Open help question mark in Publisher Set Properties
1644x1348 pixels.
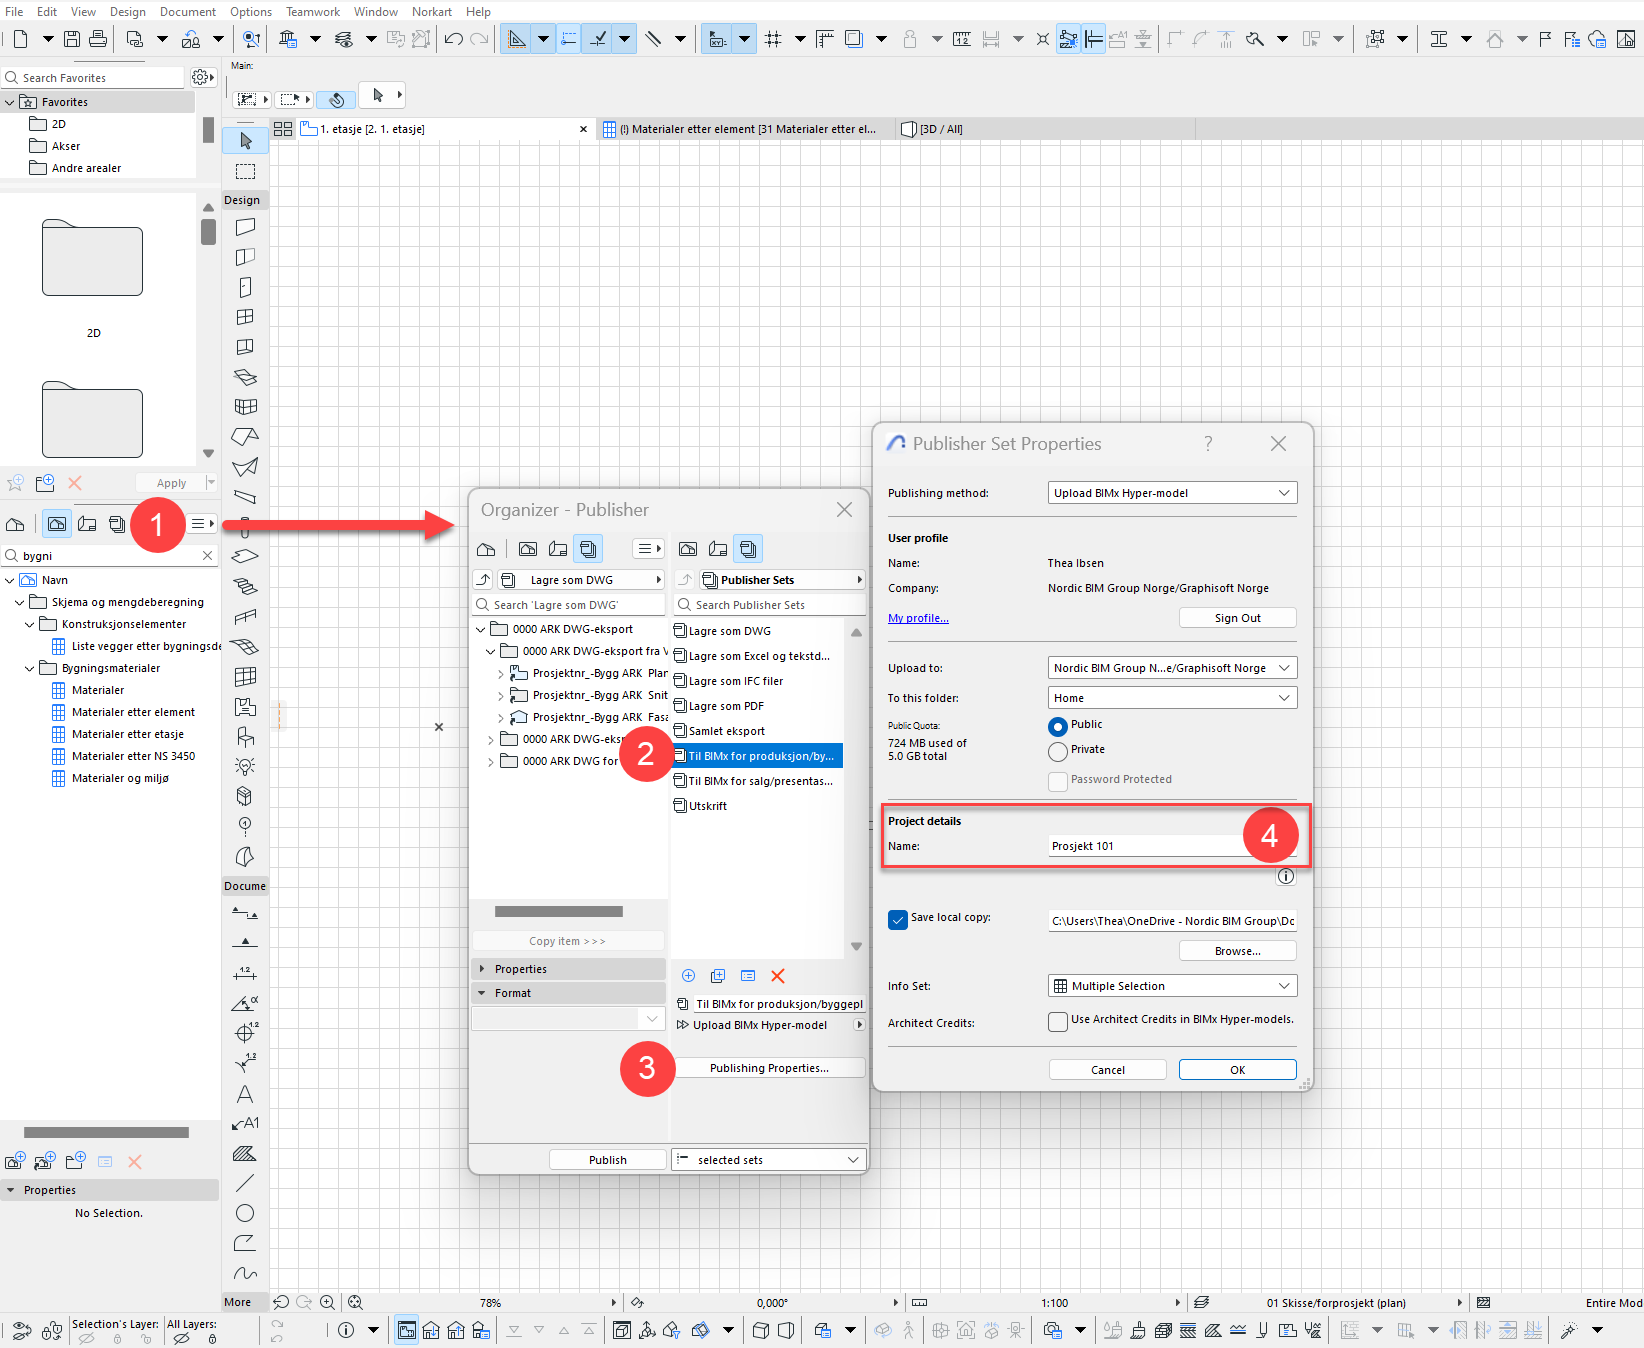(1208, 443)
